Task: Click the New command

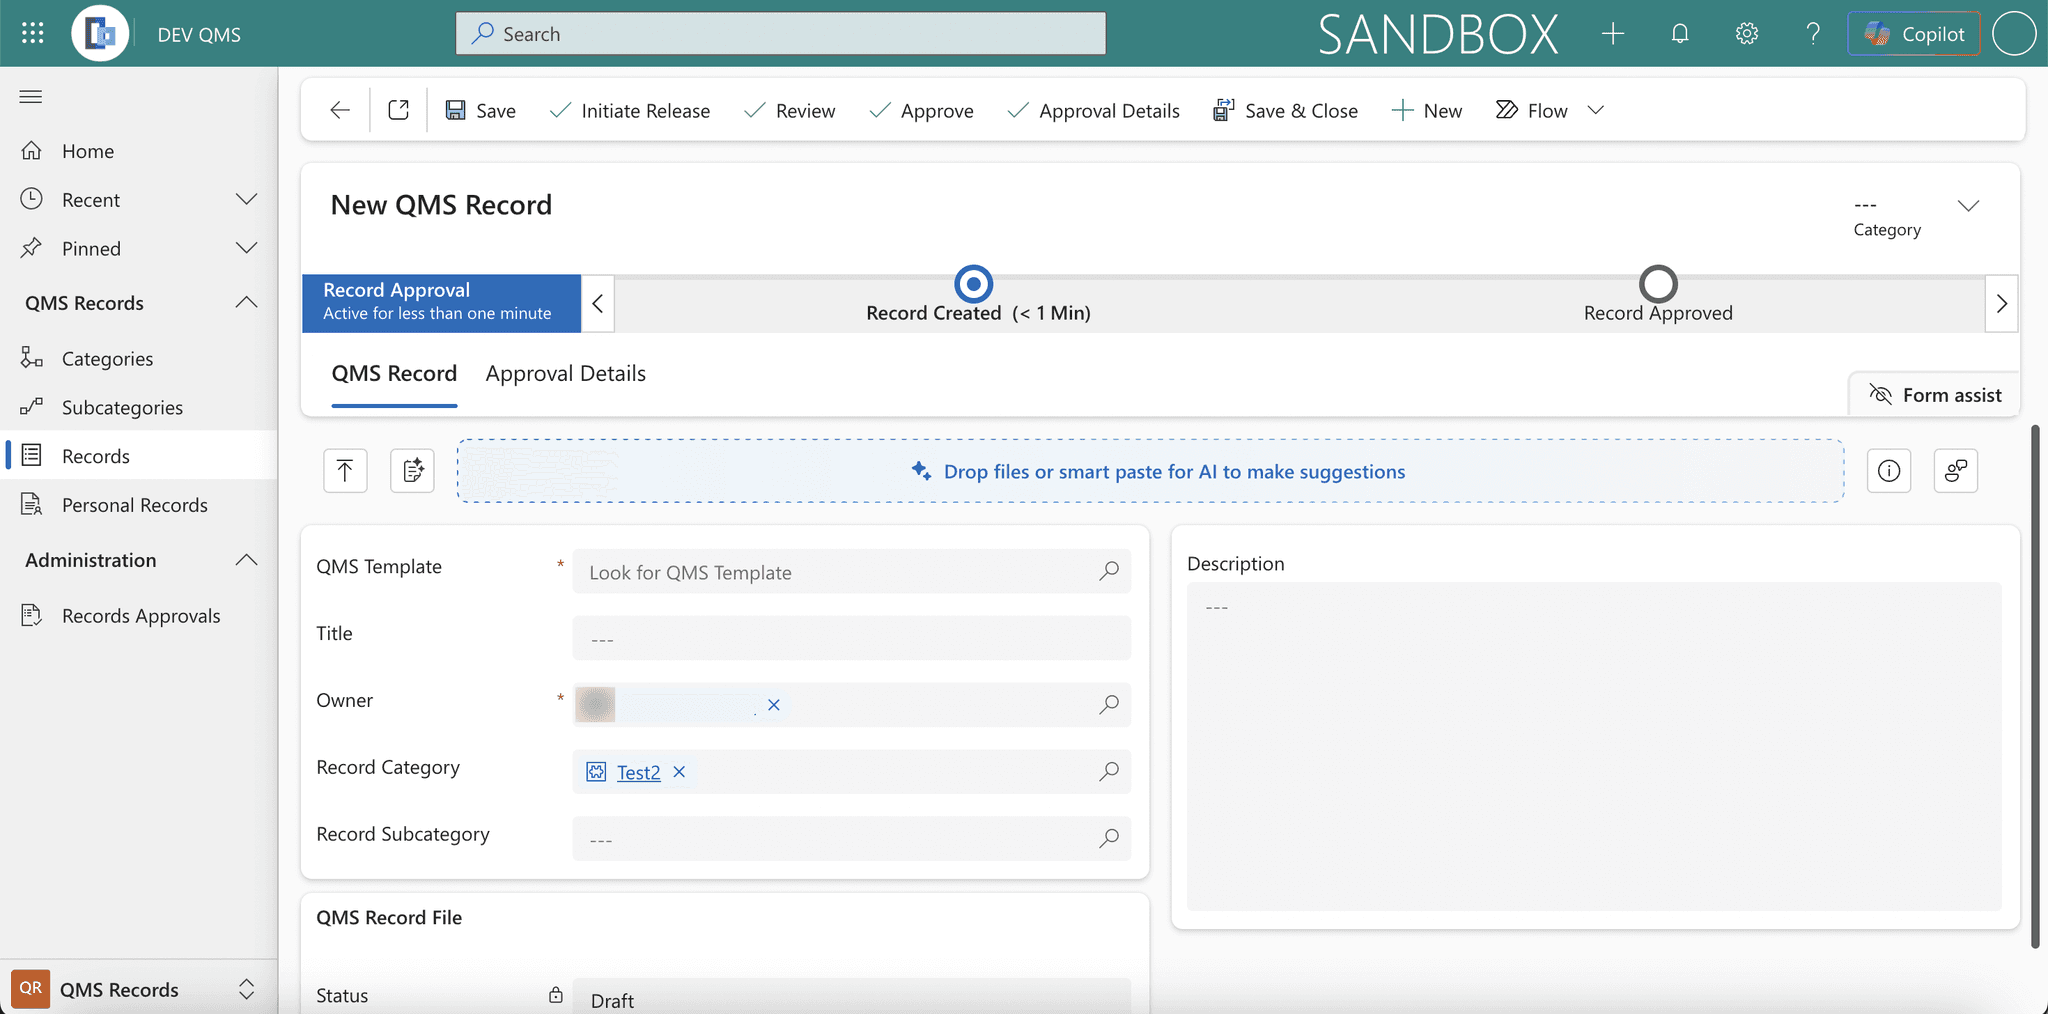Action: click(x=1427, y=110)
